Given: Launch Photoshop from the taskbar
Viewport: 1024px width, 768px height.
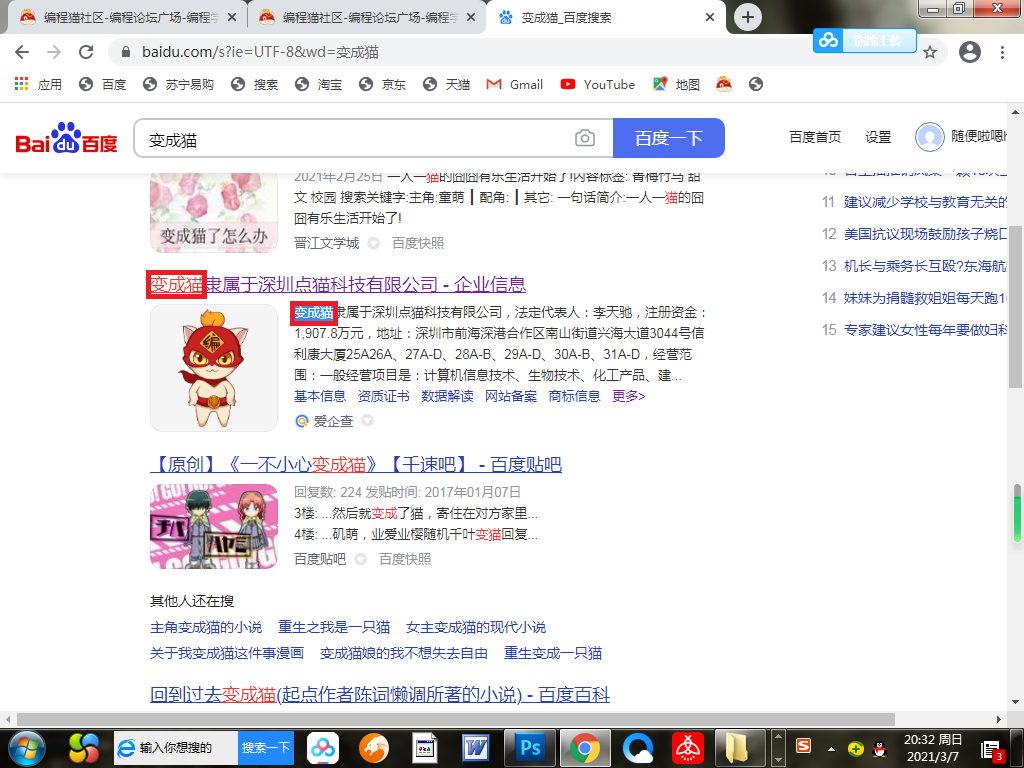Looking at the screenshot, I should pos(530,748).
